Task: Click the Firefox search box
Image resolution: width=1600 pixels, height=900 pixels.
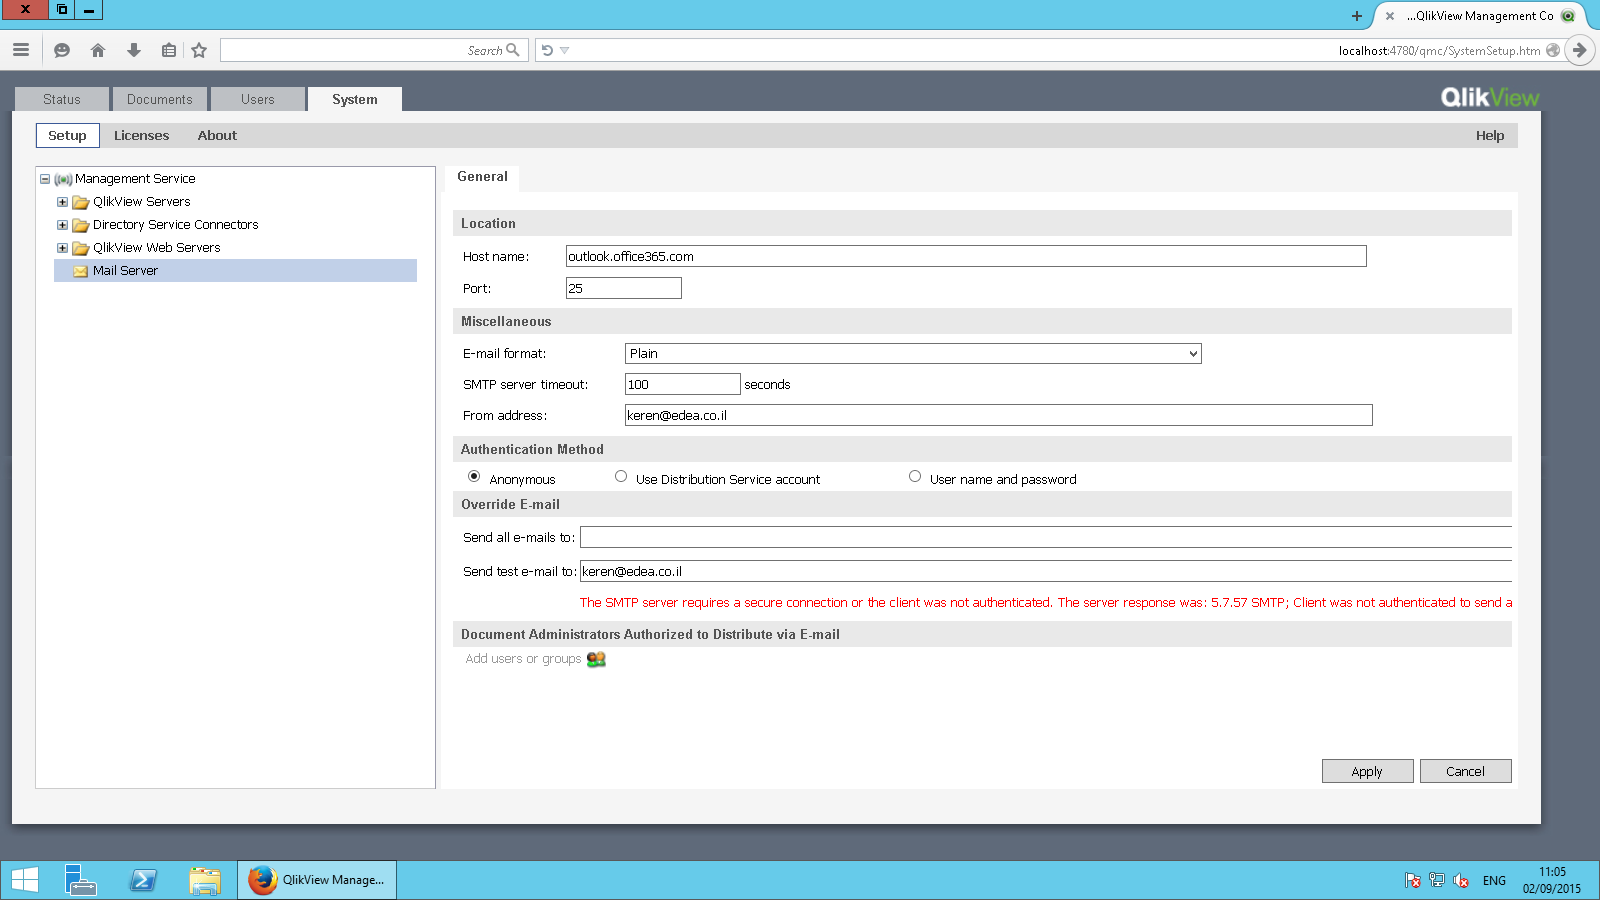Action: click(x=374, y=50)
